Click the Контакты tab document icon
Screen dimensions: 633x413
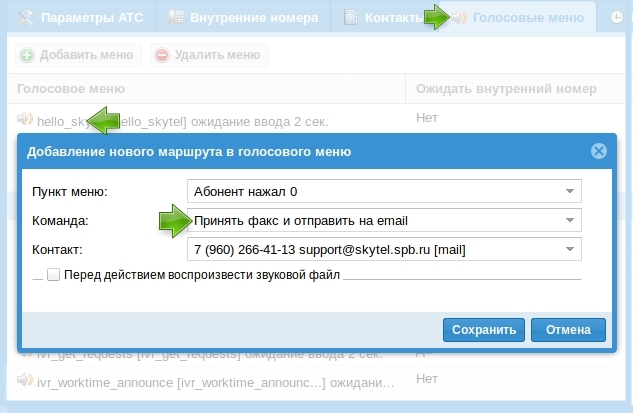351,18
